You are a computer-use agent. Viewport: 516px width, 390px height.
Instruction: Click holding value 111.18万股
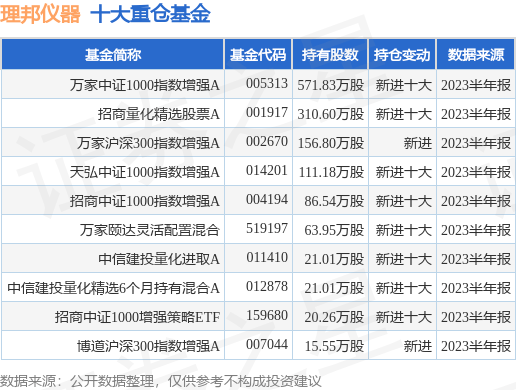click(x=331, y=172)
